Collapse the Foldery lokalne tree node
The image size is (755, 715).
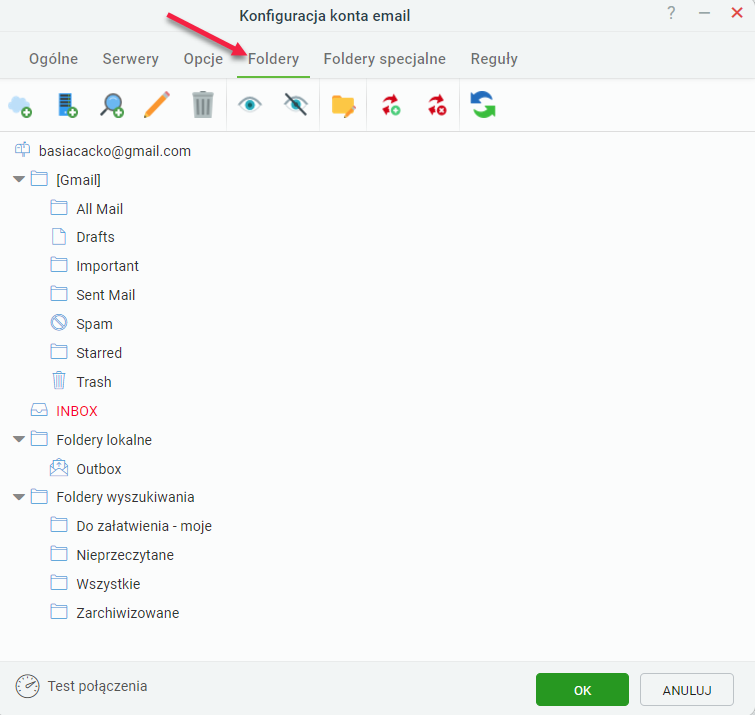(x=19, y=439)
